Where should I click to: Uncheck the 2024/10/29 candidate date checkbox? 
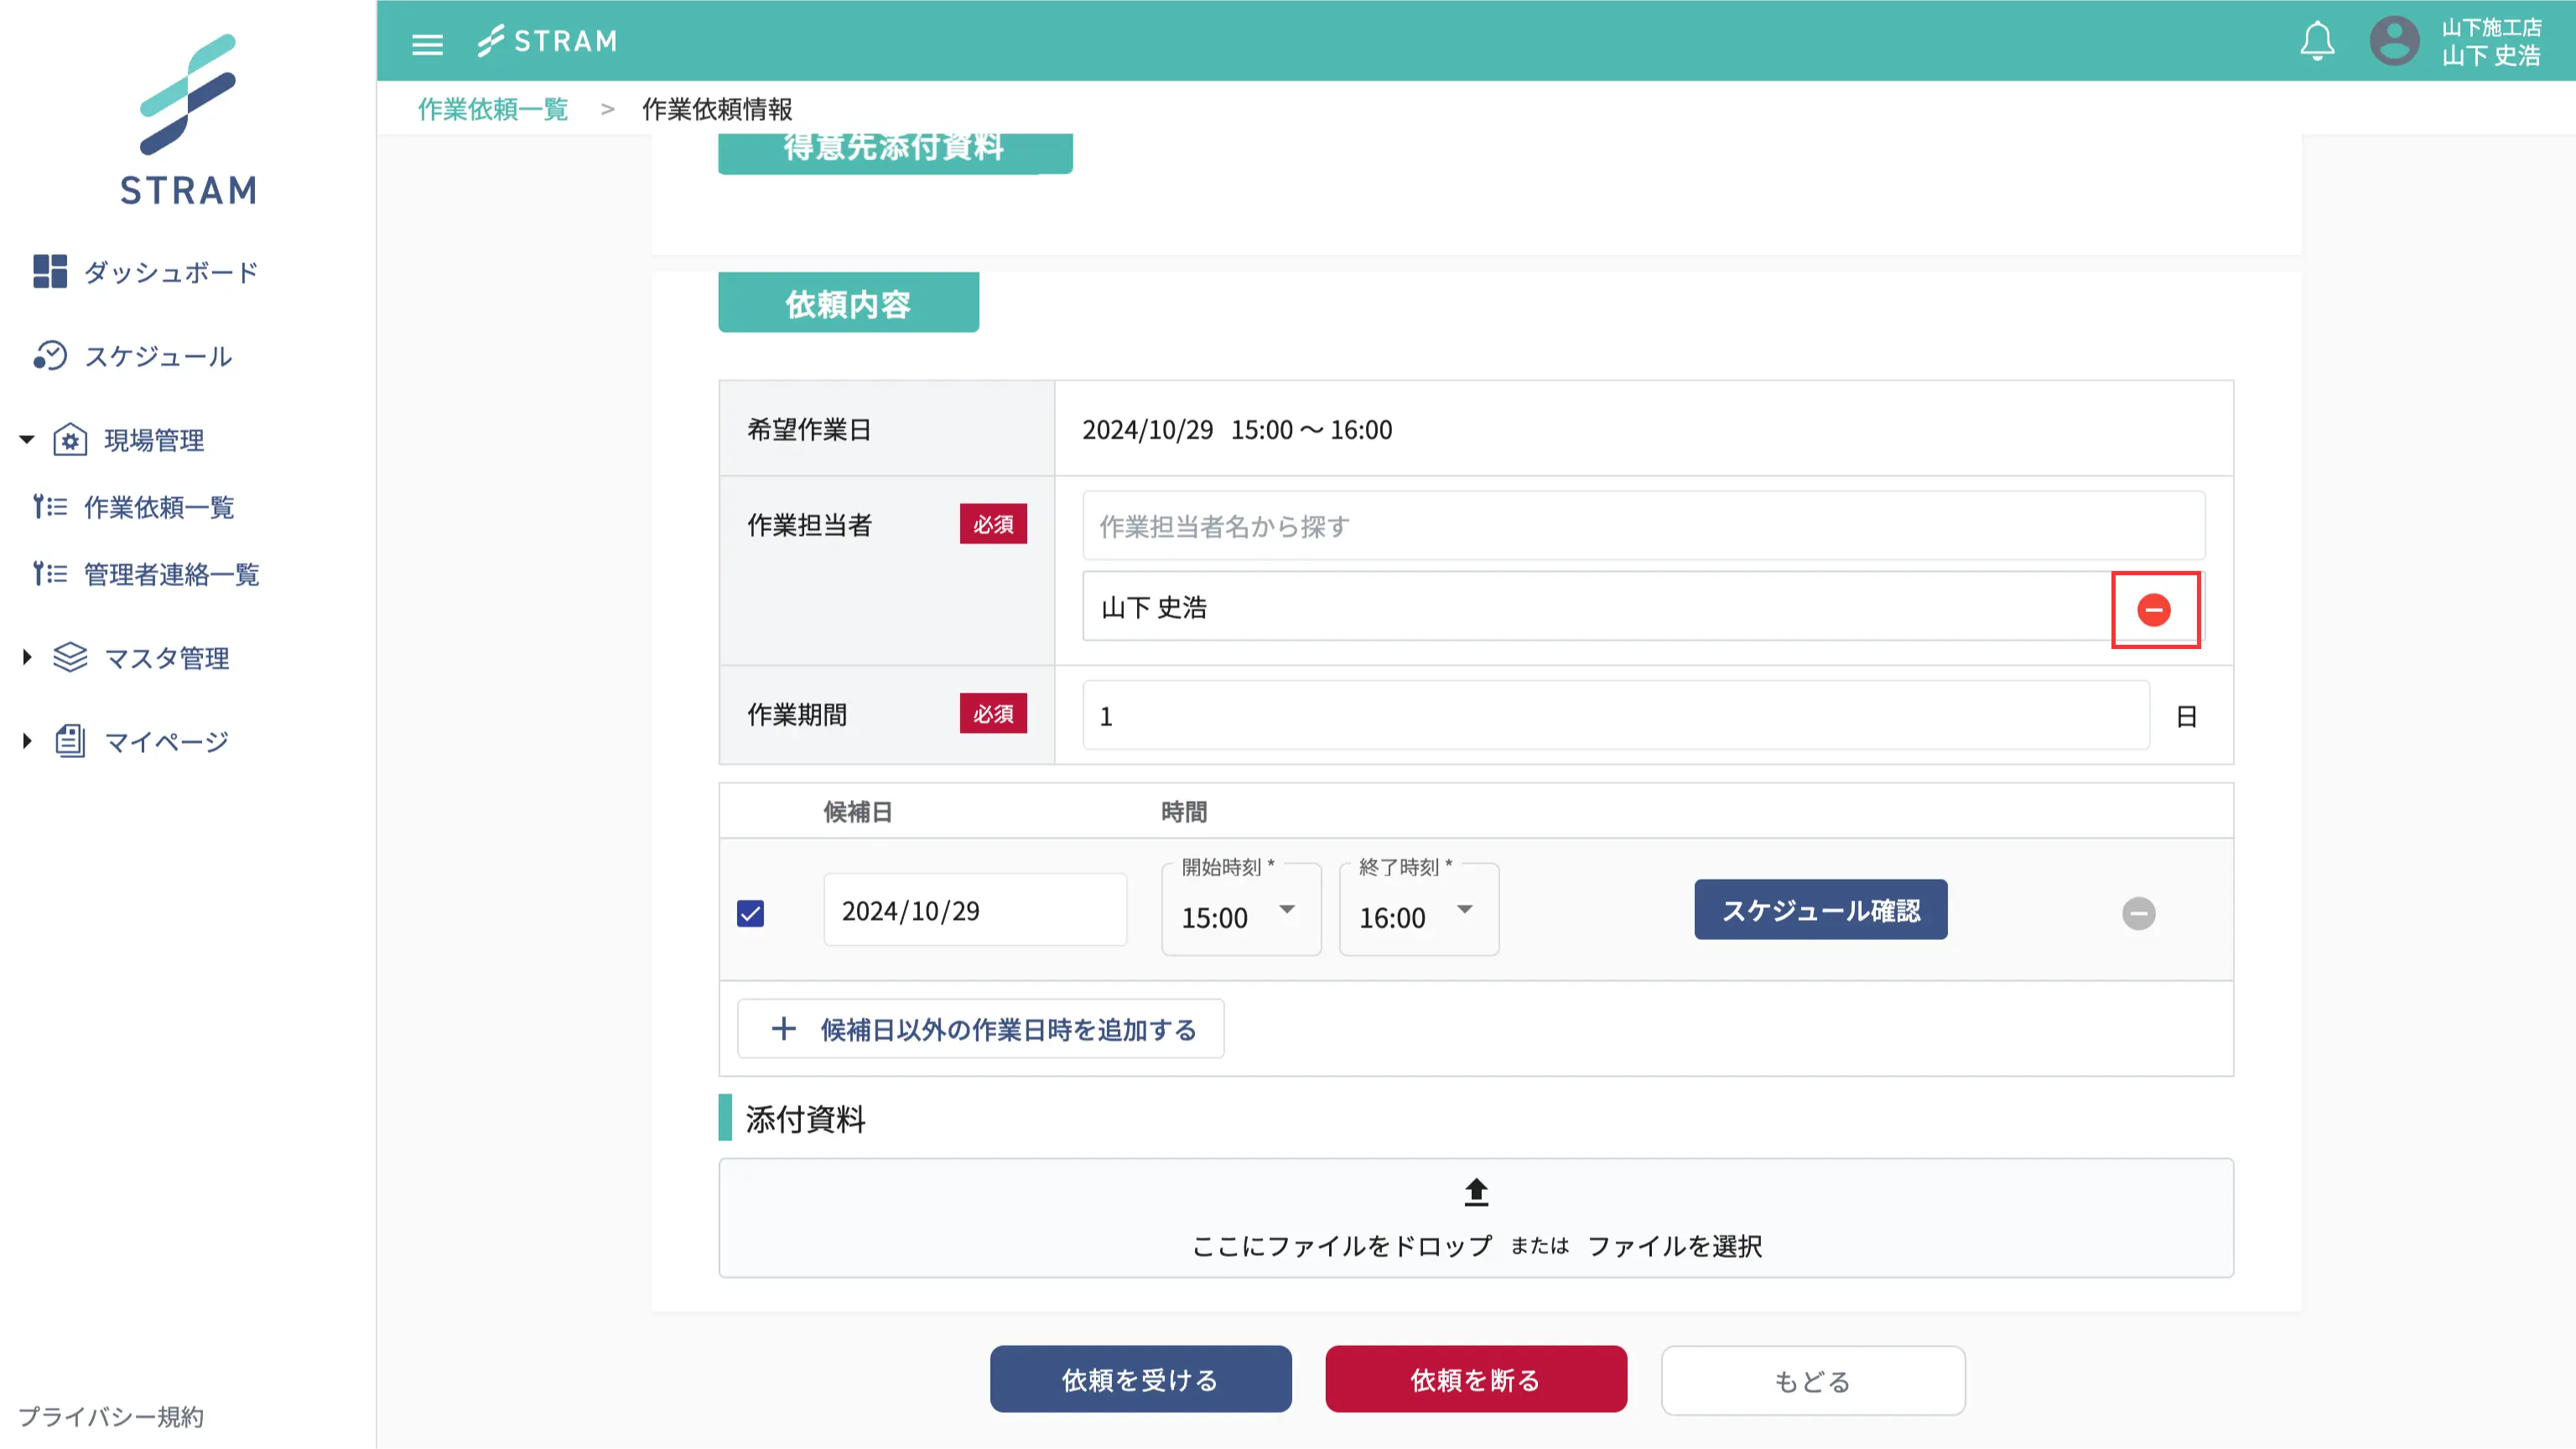pos(750,913)
